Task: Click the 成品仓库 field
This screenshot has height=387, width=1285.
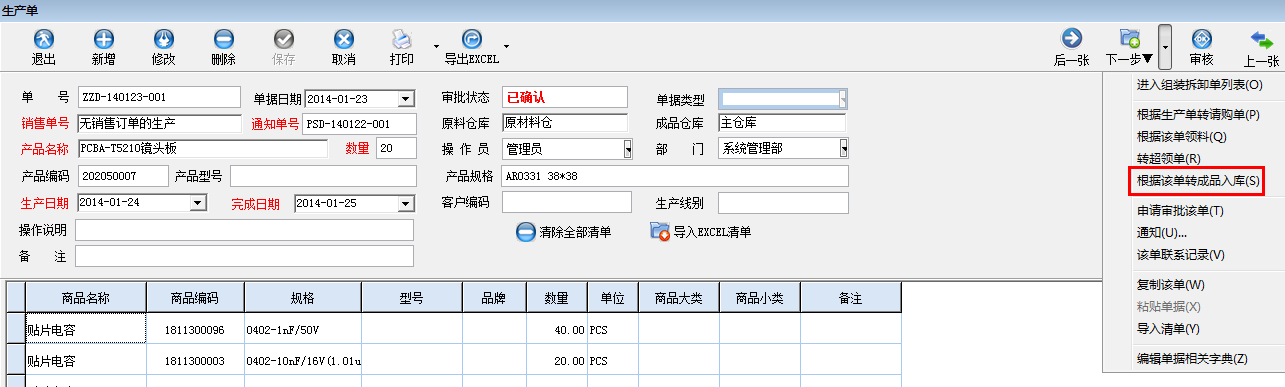Action: click(782, 123)
